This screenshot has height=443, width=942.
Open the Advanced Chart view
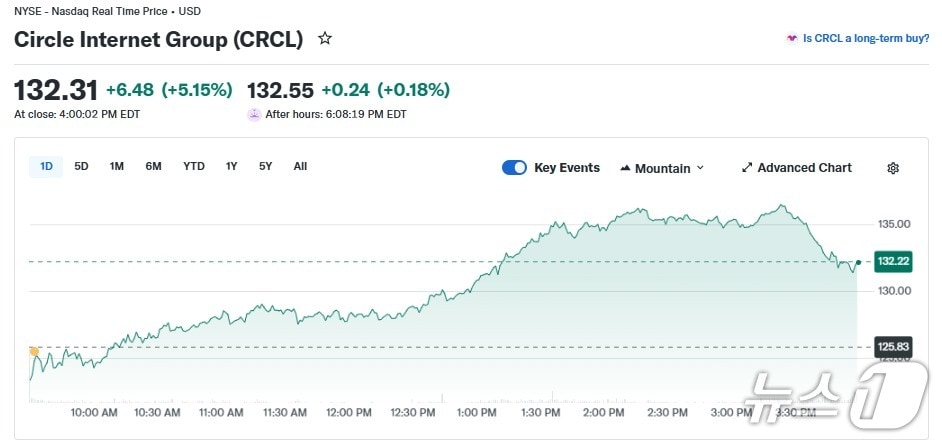point(804,168)
